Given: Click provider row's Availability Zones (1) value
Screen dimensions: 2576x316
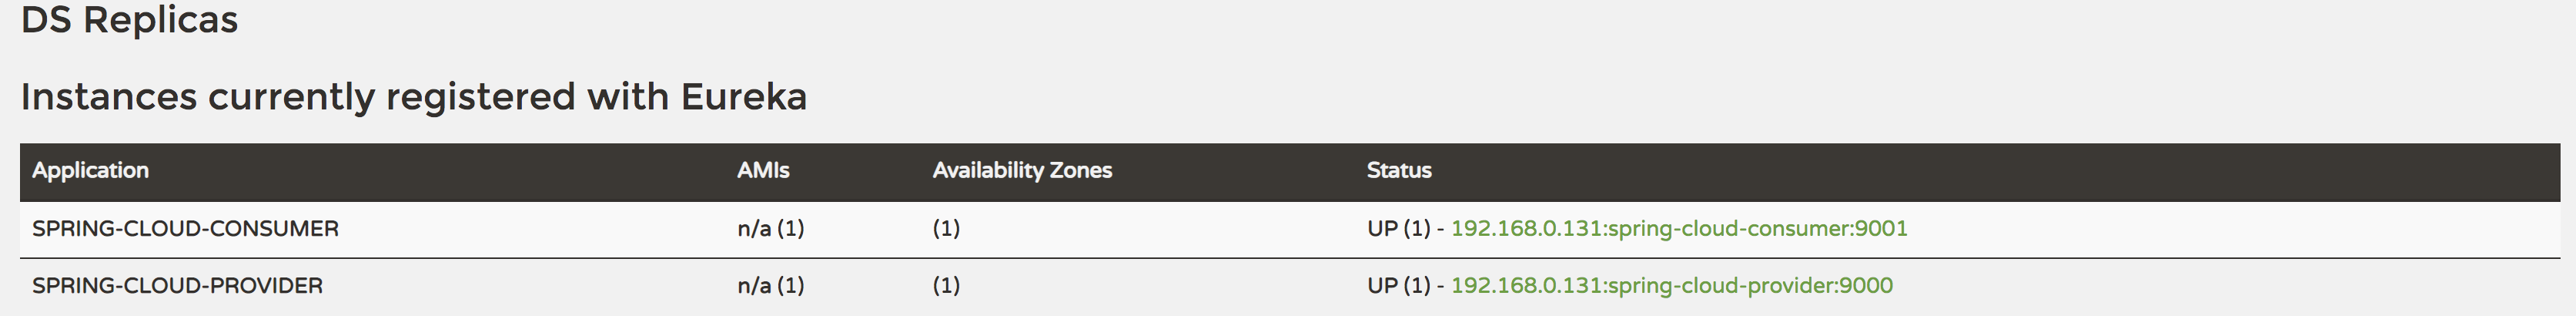Looking at the screenshot, I should [946, 286].
